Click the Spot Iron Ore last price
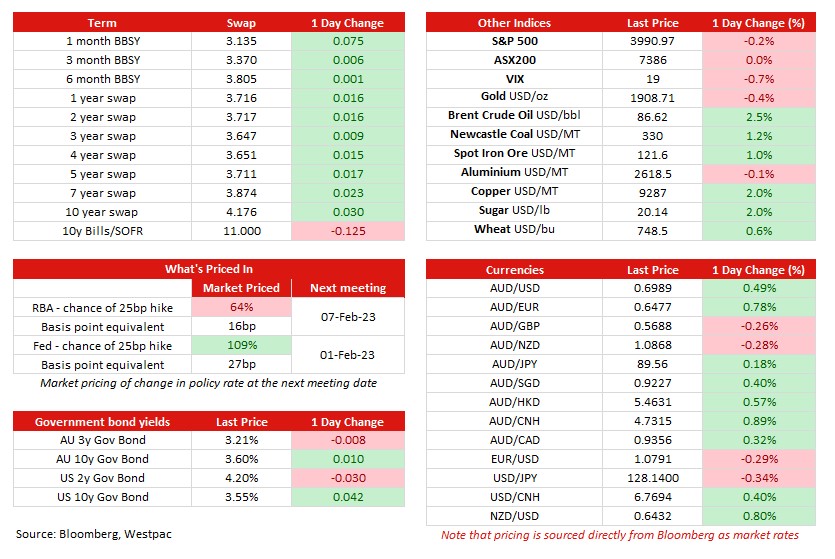Image resolution: width=835 pixels, height=559 pixels. point(652,155)
